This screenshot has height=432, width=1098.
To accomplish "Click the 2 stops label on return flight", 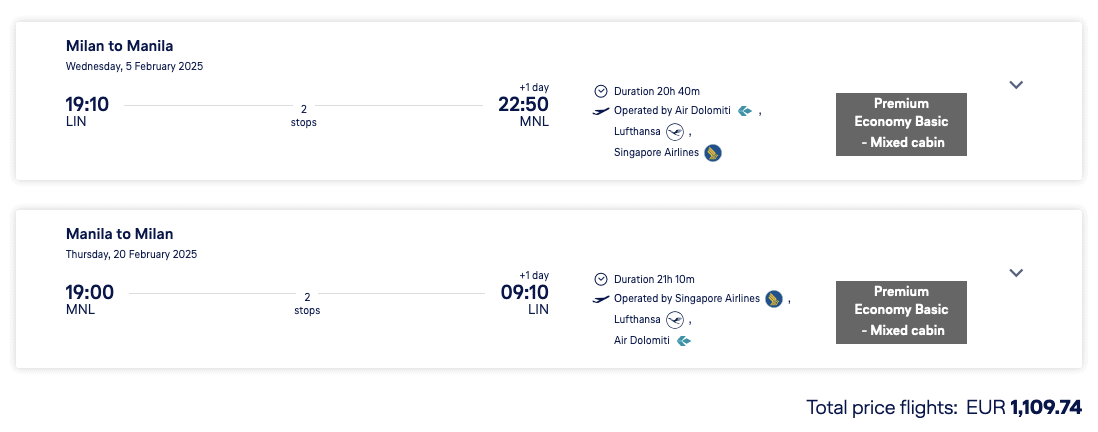I will pyautogui.click(x=307, y=303).
